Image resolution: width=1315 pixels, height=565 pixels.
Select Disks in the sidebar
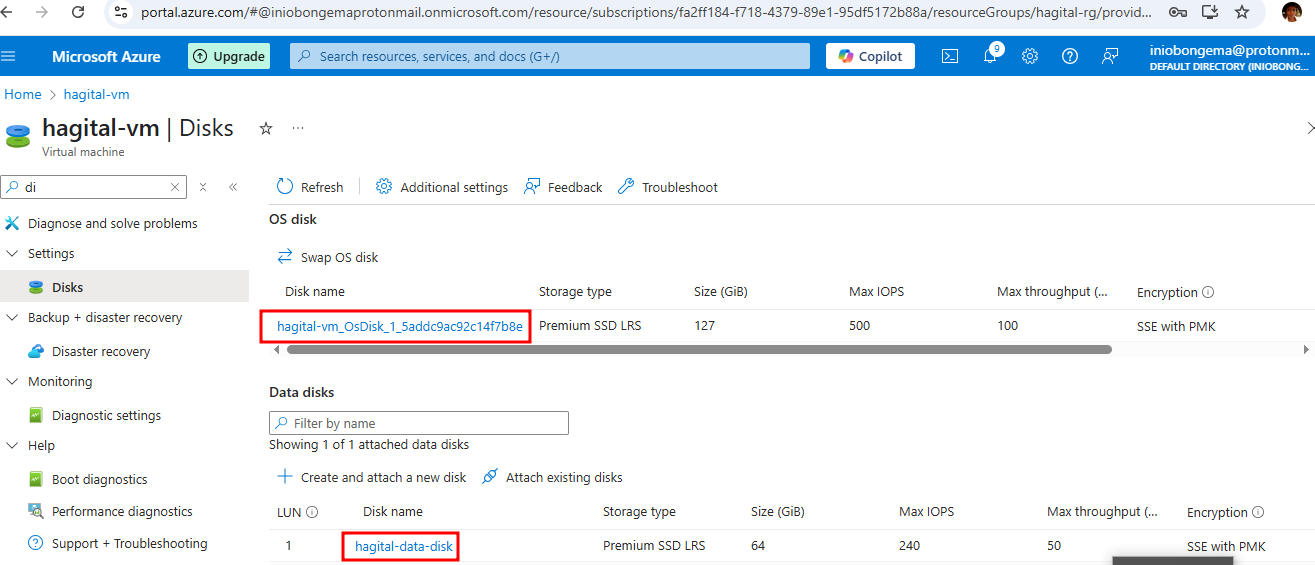68,287
